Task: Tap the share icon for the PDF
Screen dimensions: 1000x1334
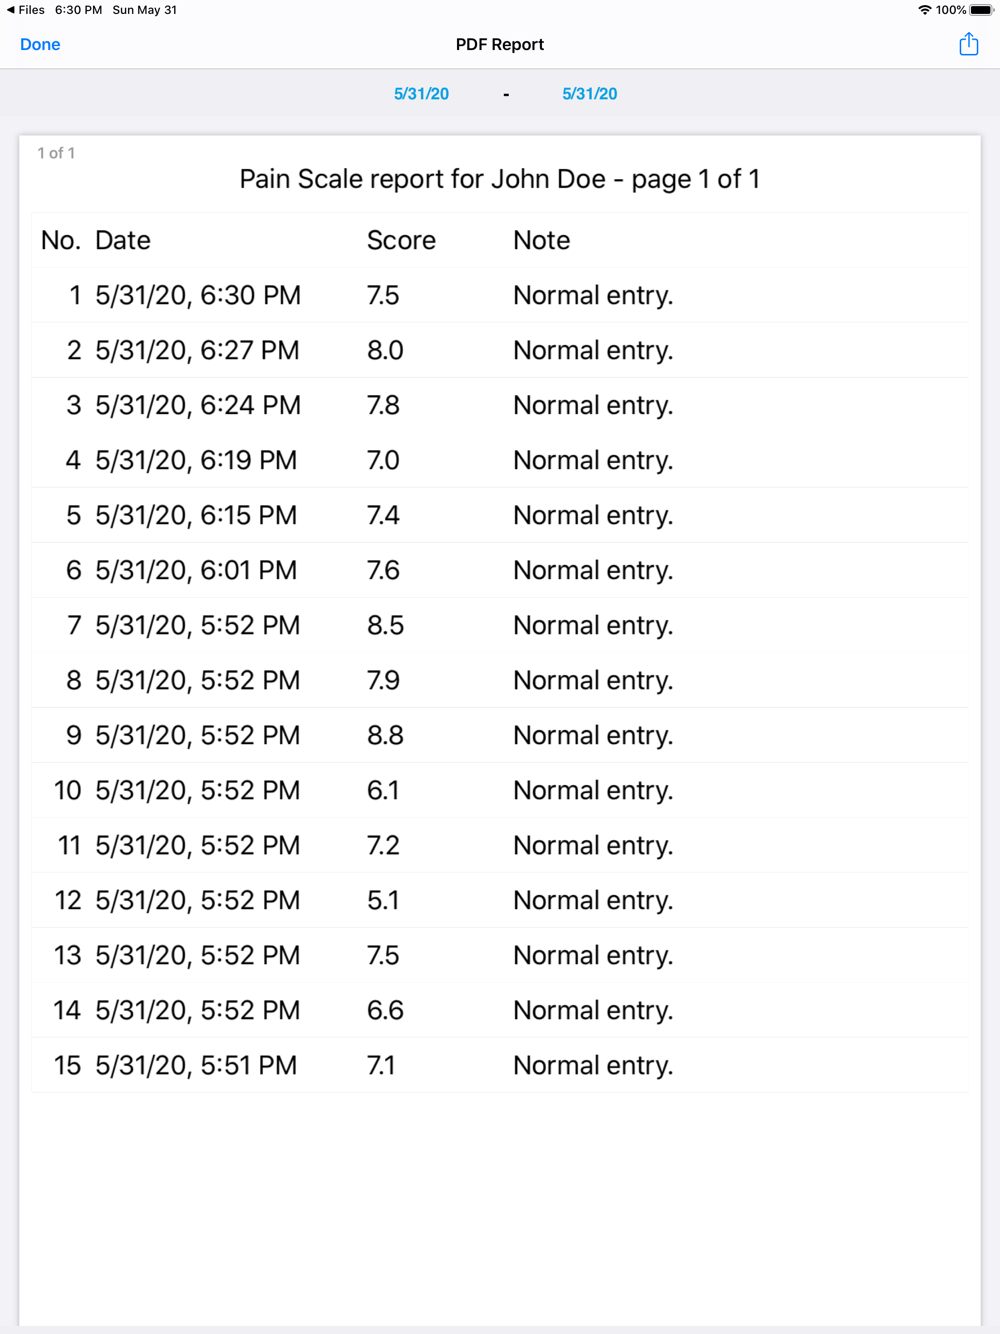Action: click(x=968, y=44)
